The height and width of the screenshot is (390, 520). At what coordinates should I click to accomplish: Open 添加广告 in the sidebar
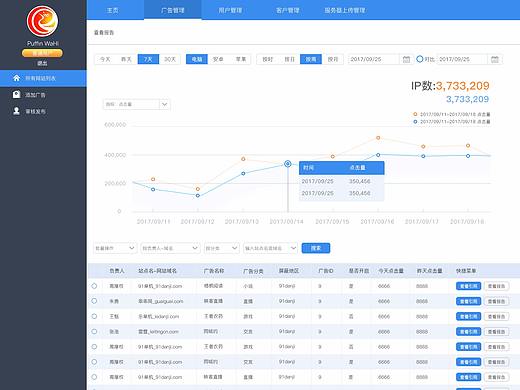coord(43,95)
